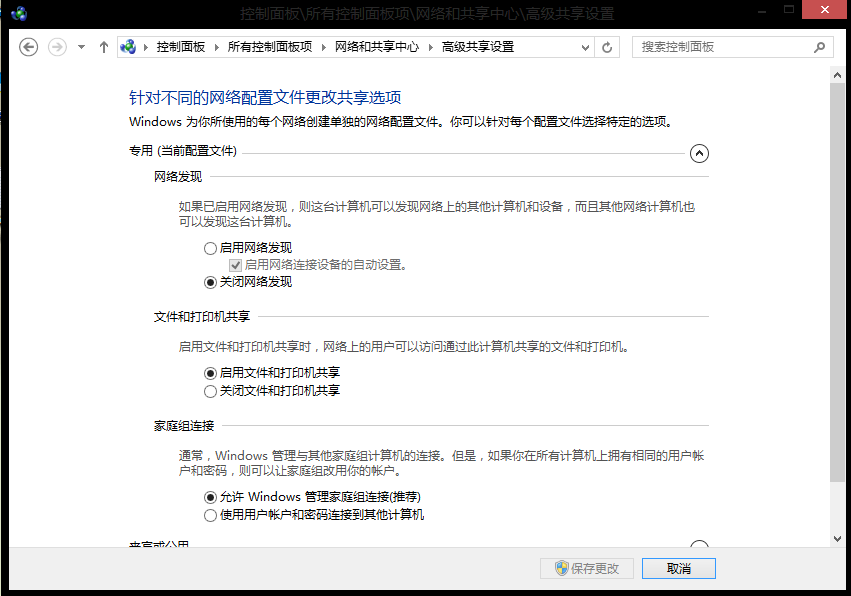Expand the chevron after 所有控制面板项 breadcrumb

323,47
